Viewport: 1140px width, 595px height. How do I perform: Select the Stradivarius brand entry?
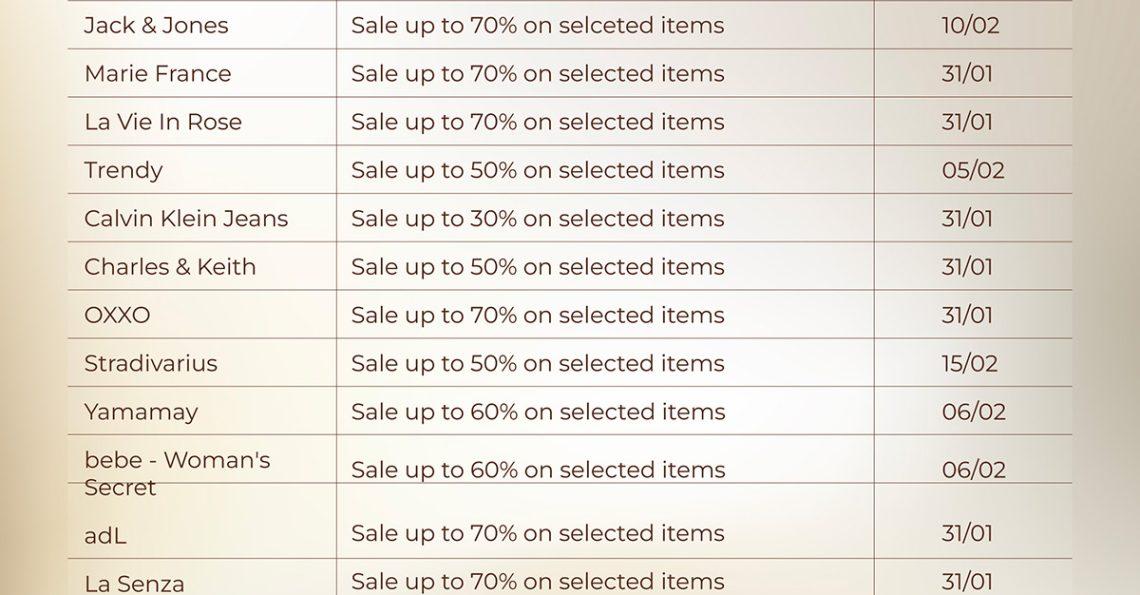[x=150, y=363]
